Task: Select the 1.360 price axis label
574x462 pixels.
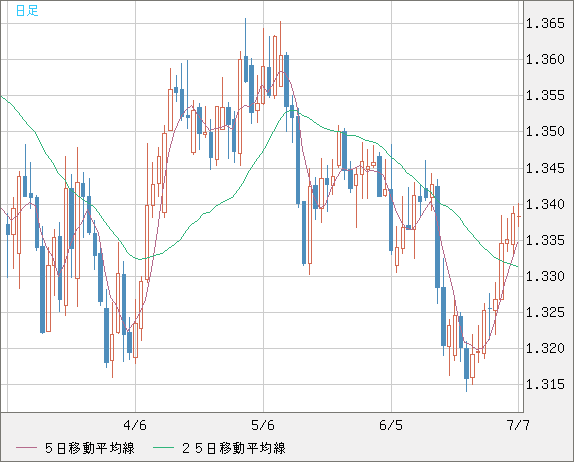Action: point(545,59)
